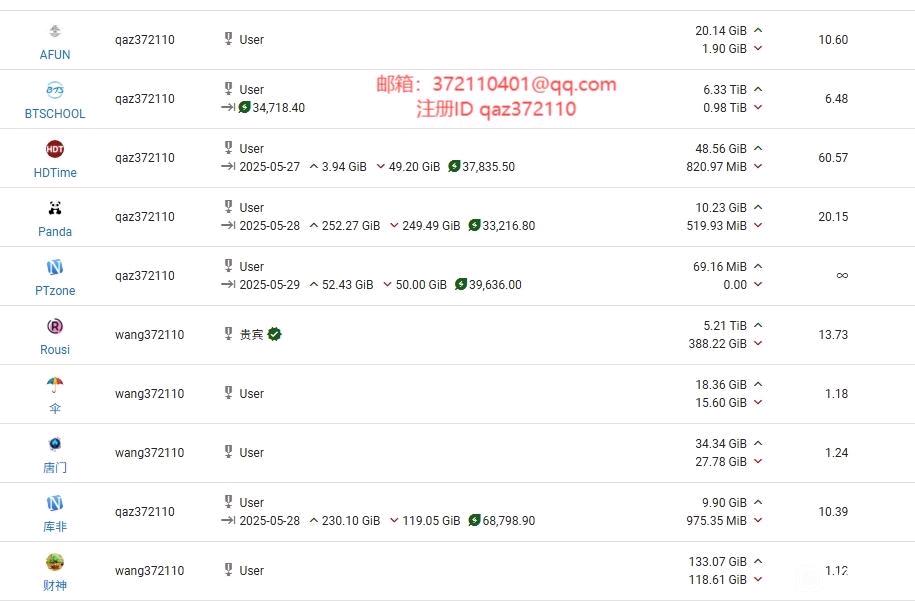The width and height of the screenshot is (915, 602).
Task: Open the 库非 site link
Action: pos(55,527)
